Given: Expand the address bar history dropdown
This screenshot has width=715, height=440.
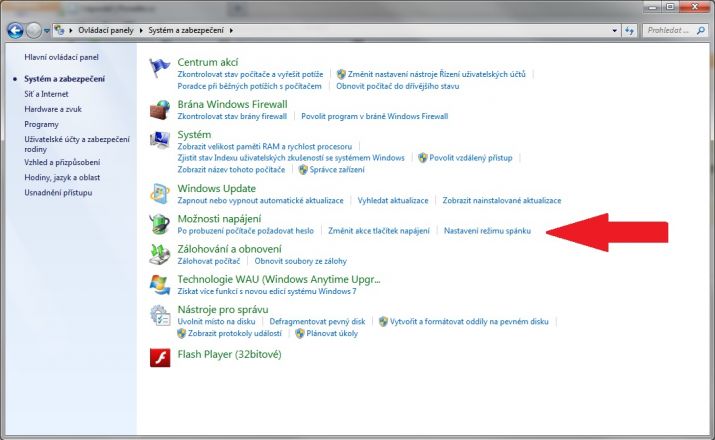Looking at the screenshot, I should [x=615, y=31].
